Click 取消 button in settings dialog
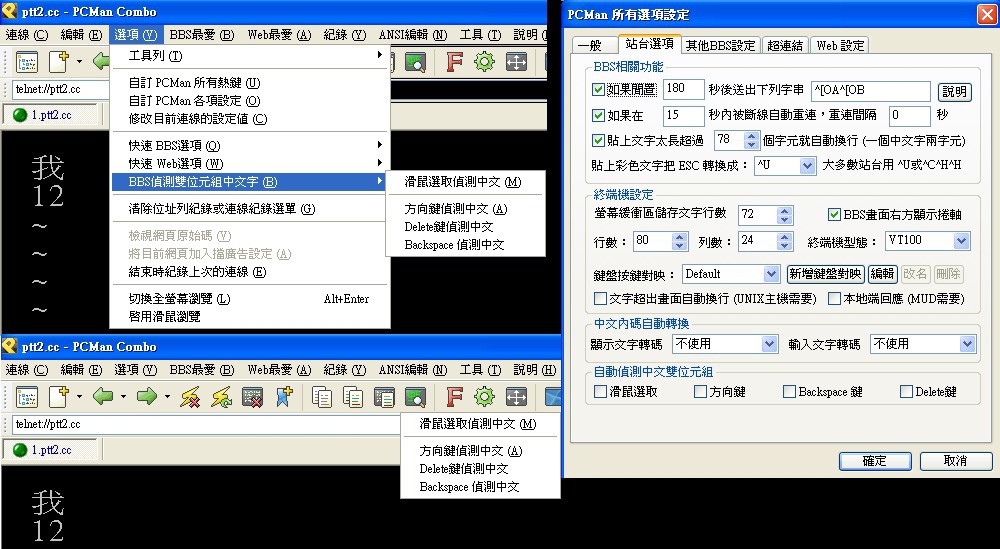Image resolution: width=1000 pixels, height=549 pixels. tap(955, 461)
